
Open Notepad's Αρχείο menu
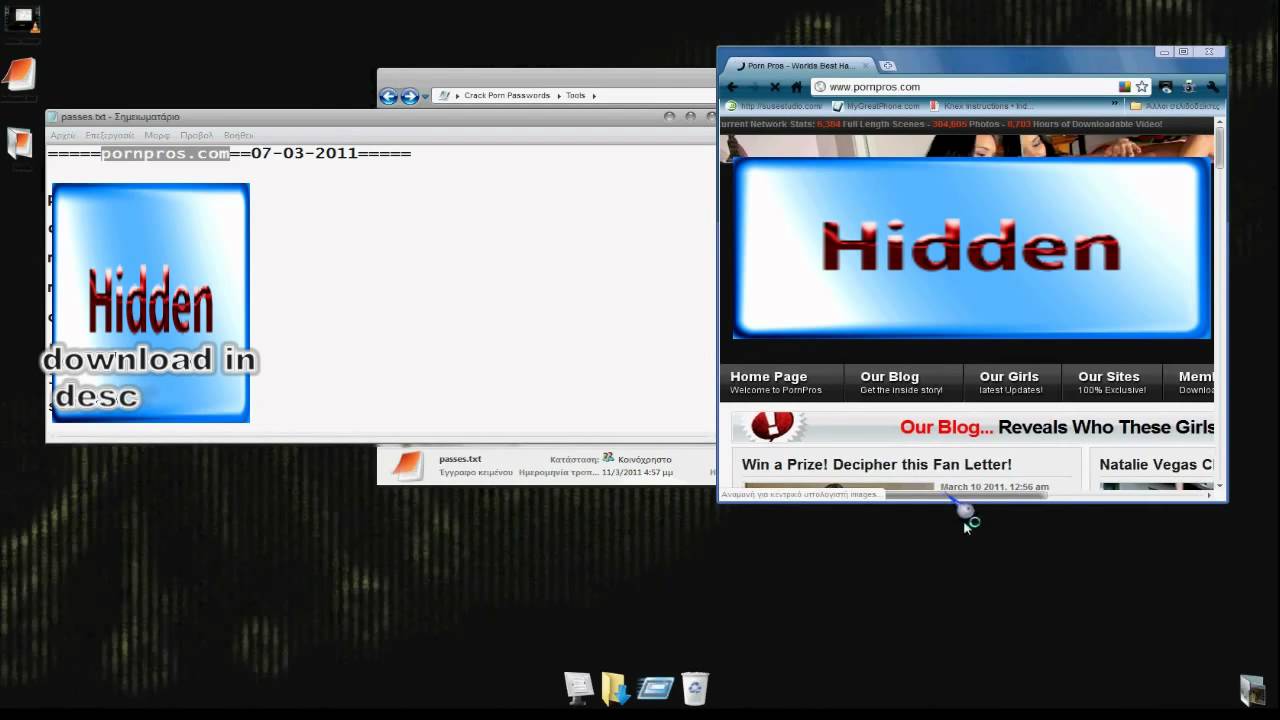tap(63, 135)
